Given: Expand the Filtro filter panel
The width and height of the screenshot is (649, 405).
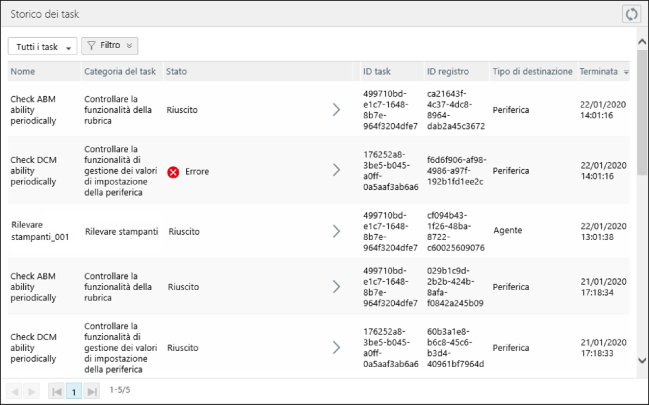Looking at the screenshot, I should point(110,46).
